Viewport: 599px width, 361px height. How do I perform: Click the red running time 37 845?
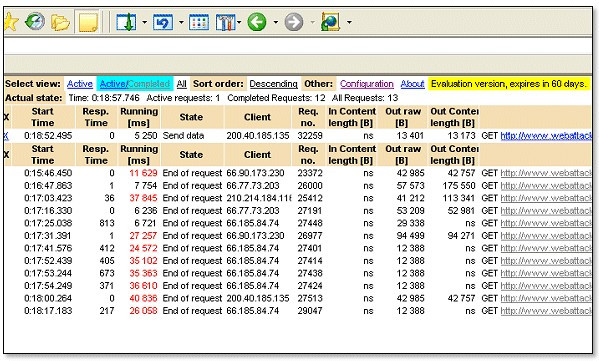click(143, 198)
